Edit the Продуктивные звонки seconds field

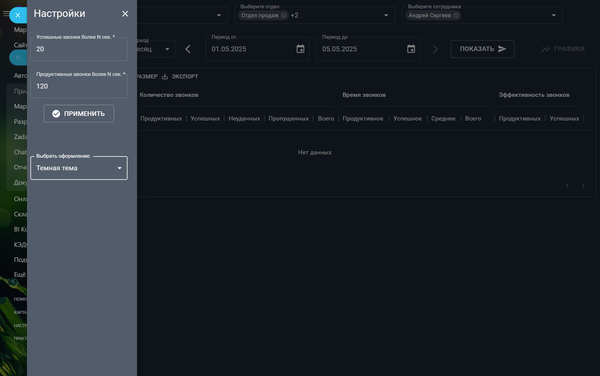tap(79, 86)
